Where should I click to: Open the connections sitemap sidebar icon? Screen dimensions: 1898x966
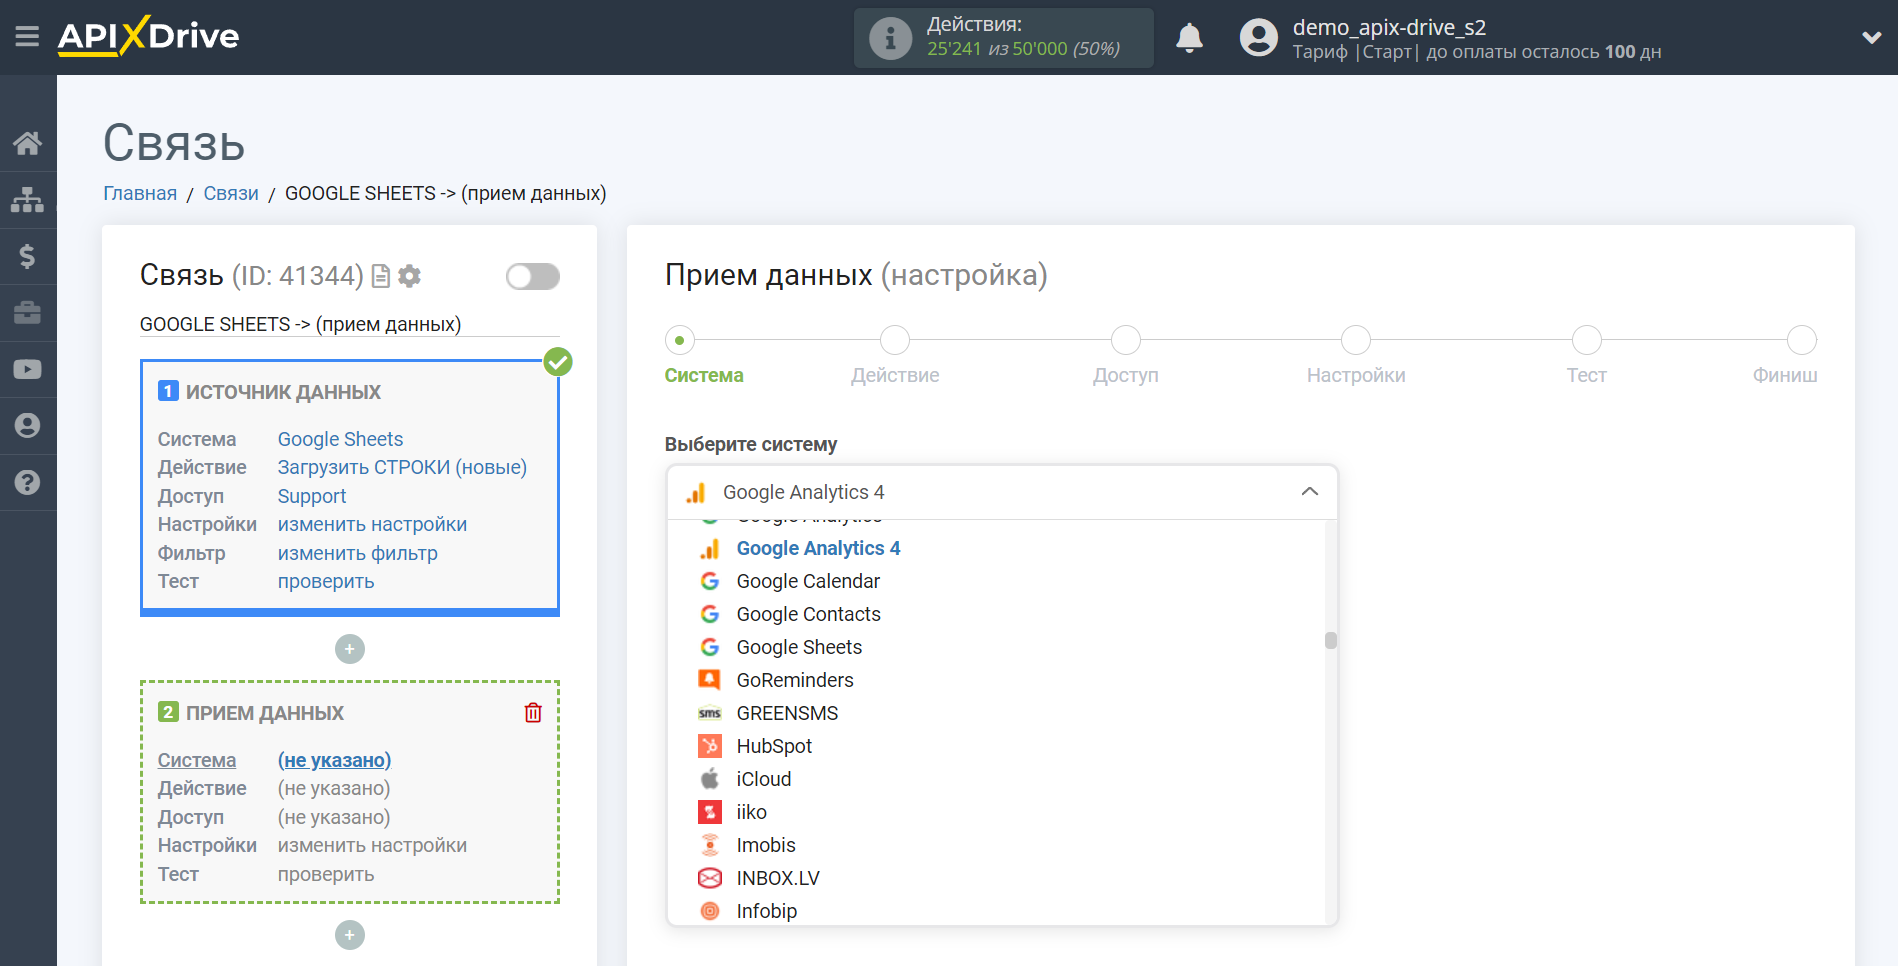pos(27,200)
